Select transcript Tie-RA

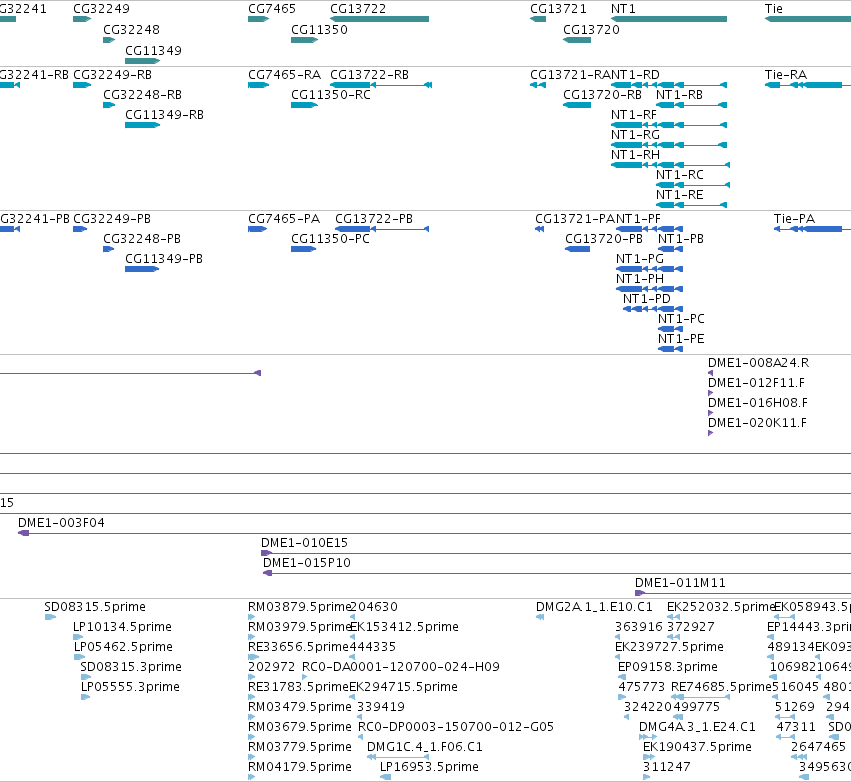(x=785, y=75)
